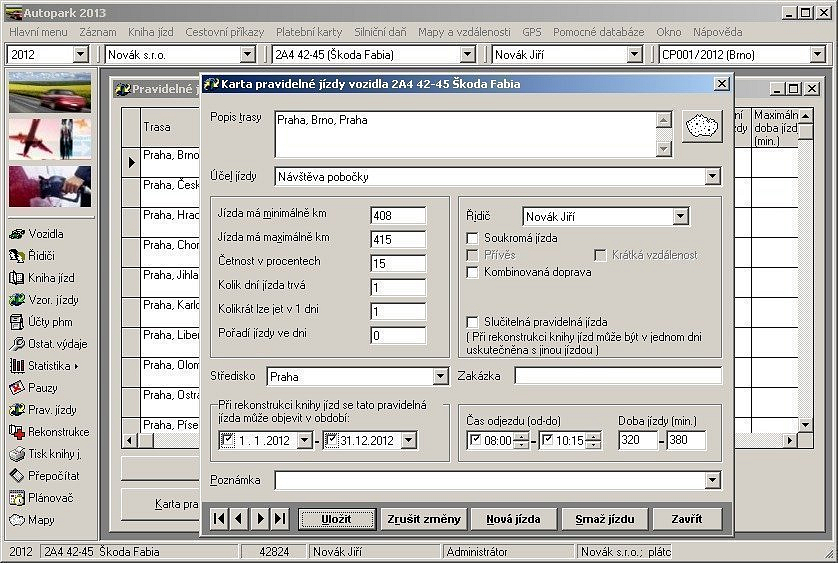Open Účty phm in the sidebar
Image resolution: width=838 pixels, height=563 pixels.
click(x=50, y=321)
